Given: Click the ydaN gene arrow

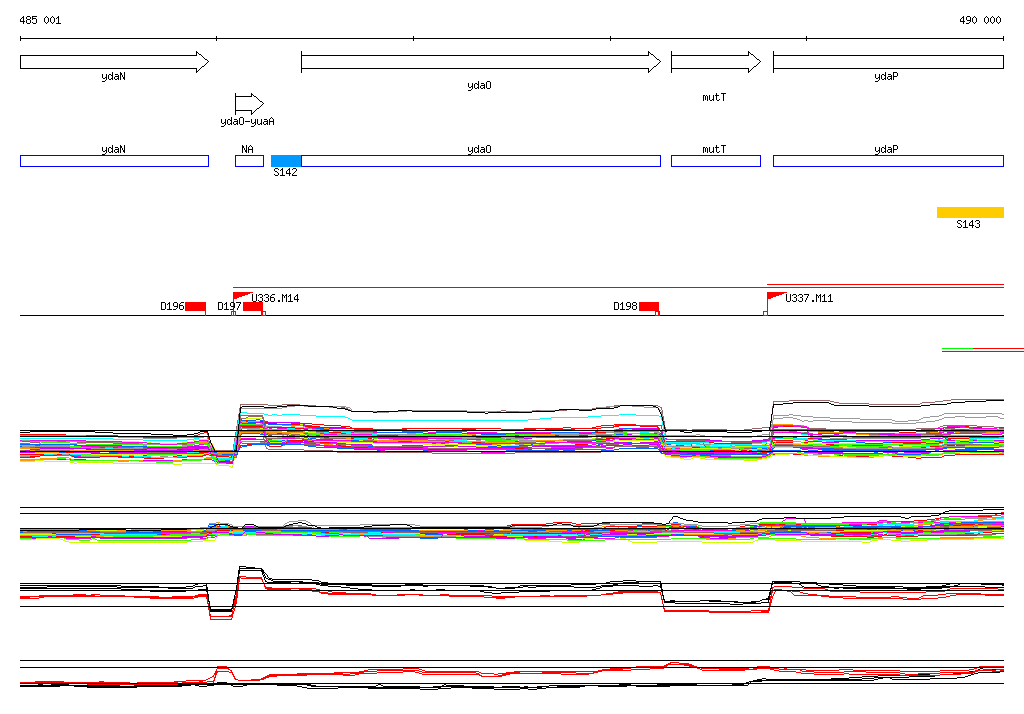Looking at the screenshot, I should [x=114, y=62].
